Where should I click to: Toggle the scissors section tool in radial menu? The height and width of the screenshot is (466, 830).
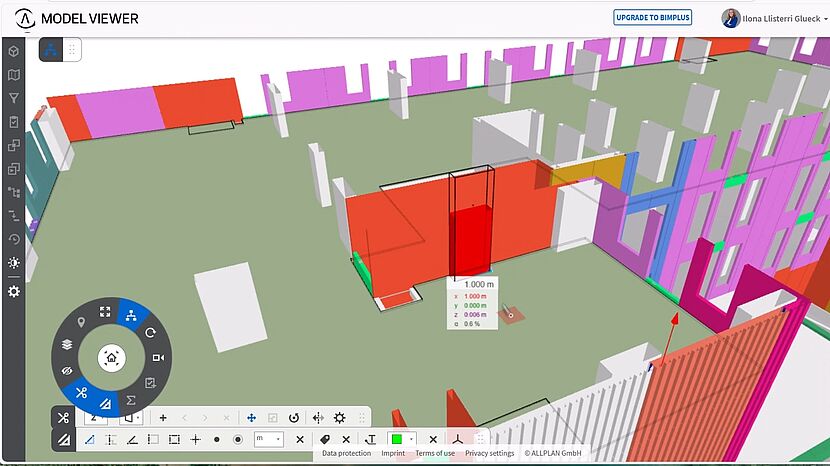point(82,391)
